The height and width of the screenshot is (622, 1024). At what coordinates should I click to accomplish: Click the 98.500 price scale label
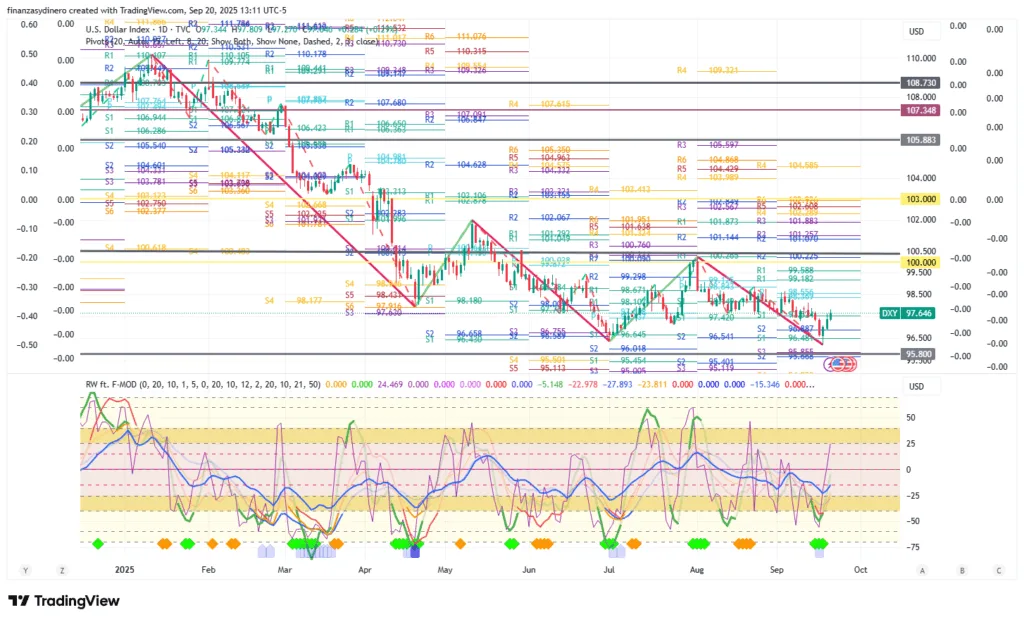coord(921,294)
